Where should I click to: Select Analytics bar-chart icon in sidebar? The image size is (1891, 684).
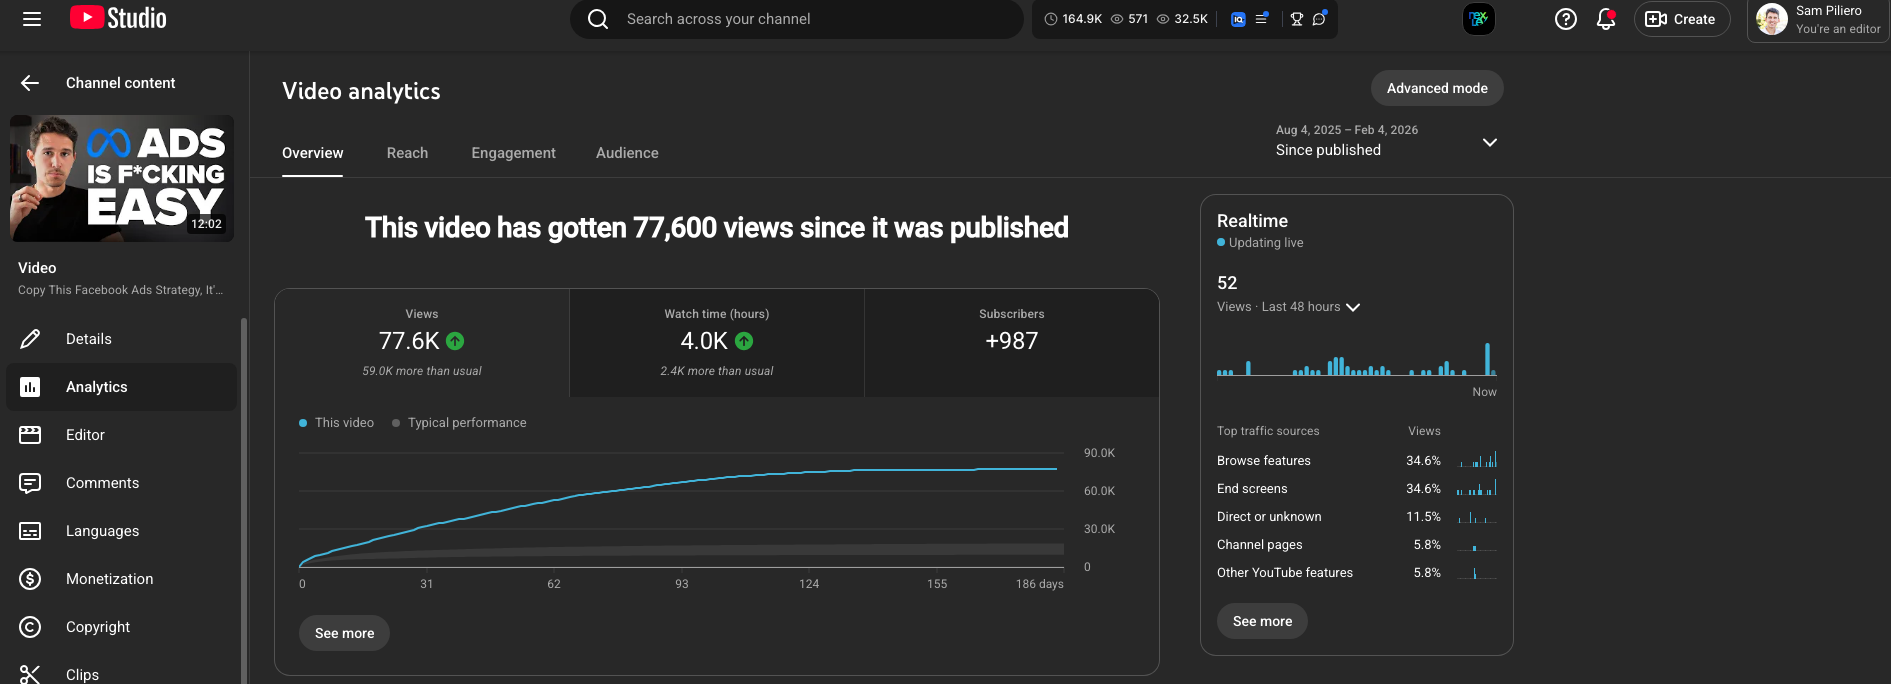coord(30,387)
